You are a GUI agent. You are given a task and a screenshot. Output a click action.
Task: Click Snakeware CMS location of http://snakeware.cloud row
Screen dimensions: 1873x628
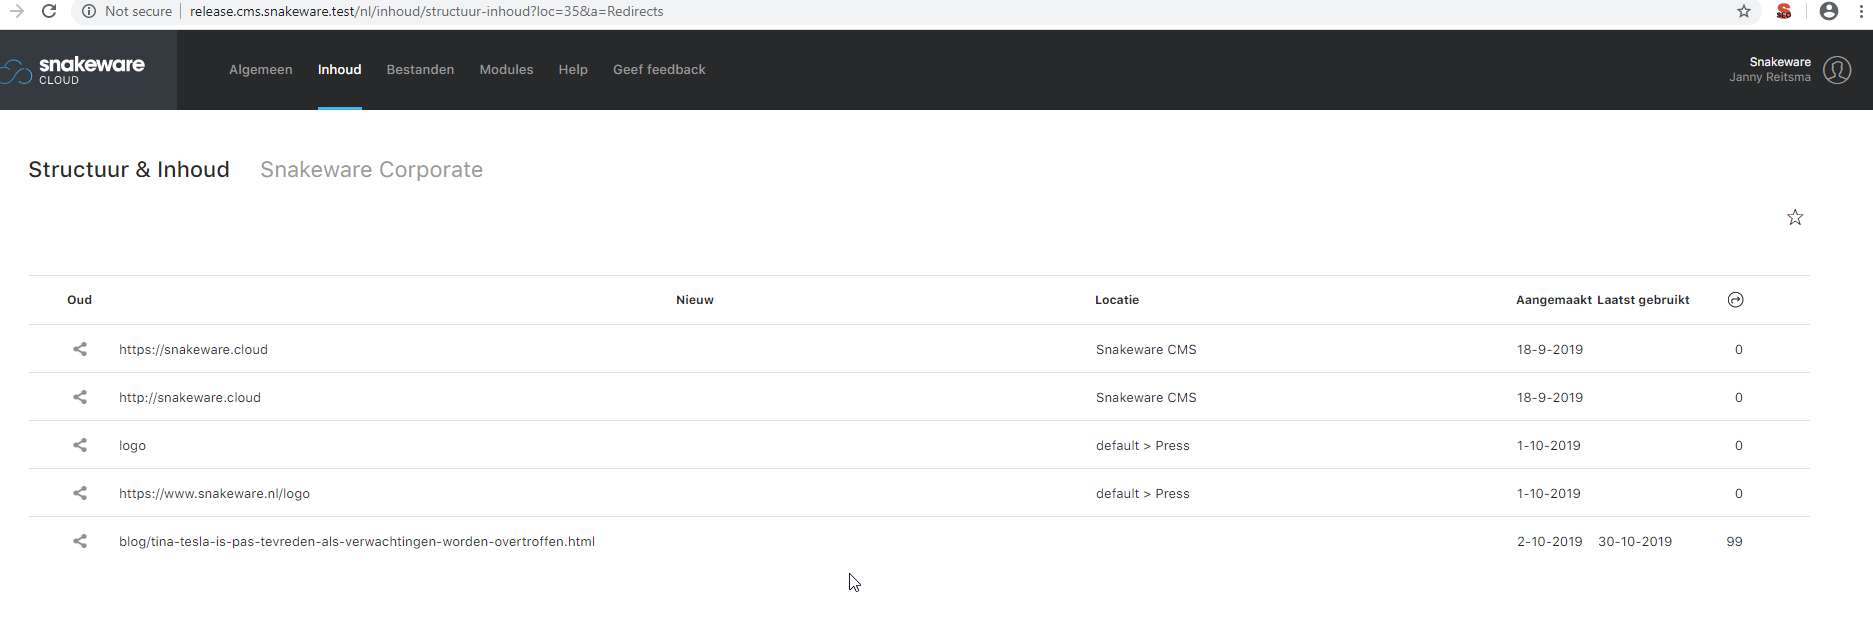[1146, 397]
